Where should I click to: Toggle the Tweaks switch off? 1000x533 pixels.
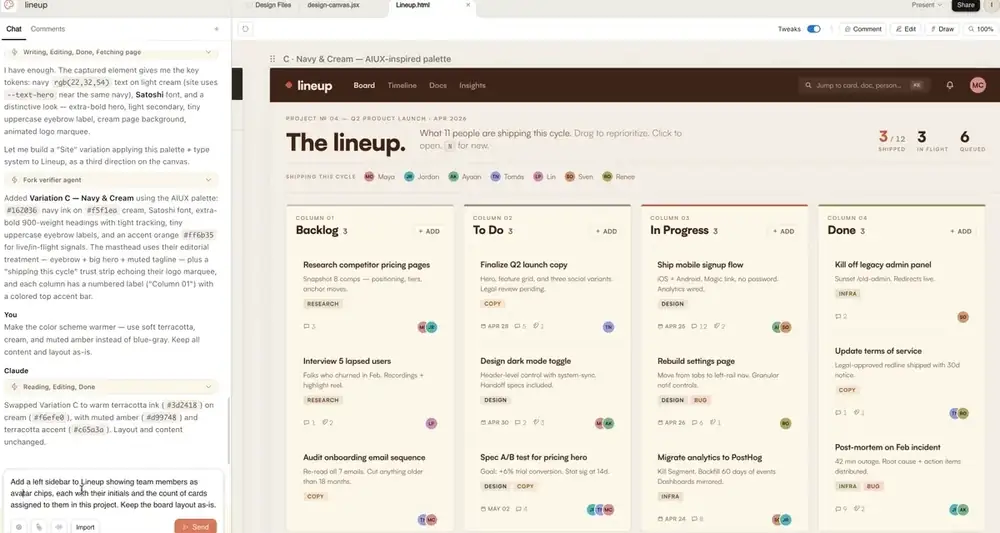pyautogui.click(x=813, y=29)
